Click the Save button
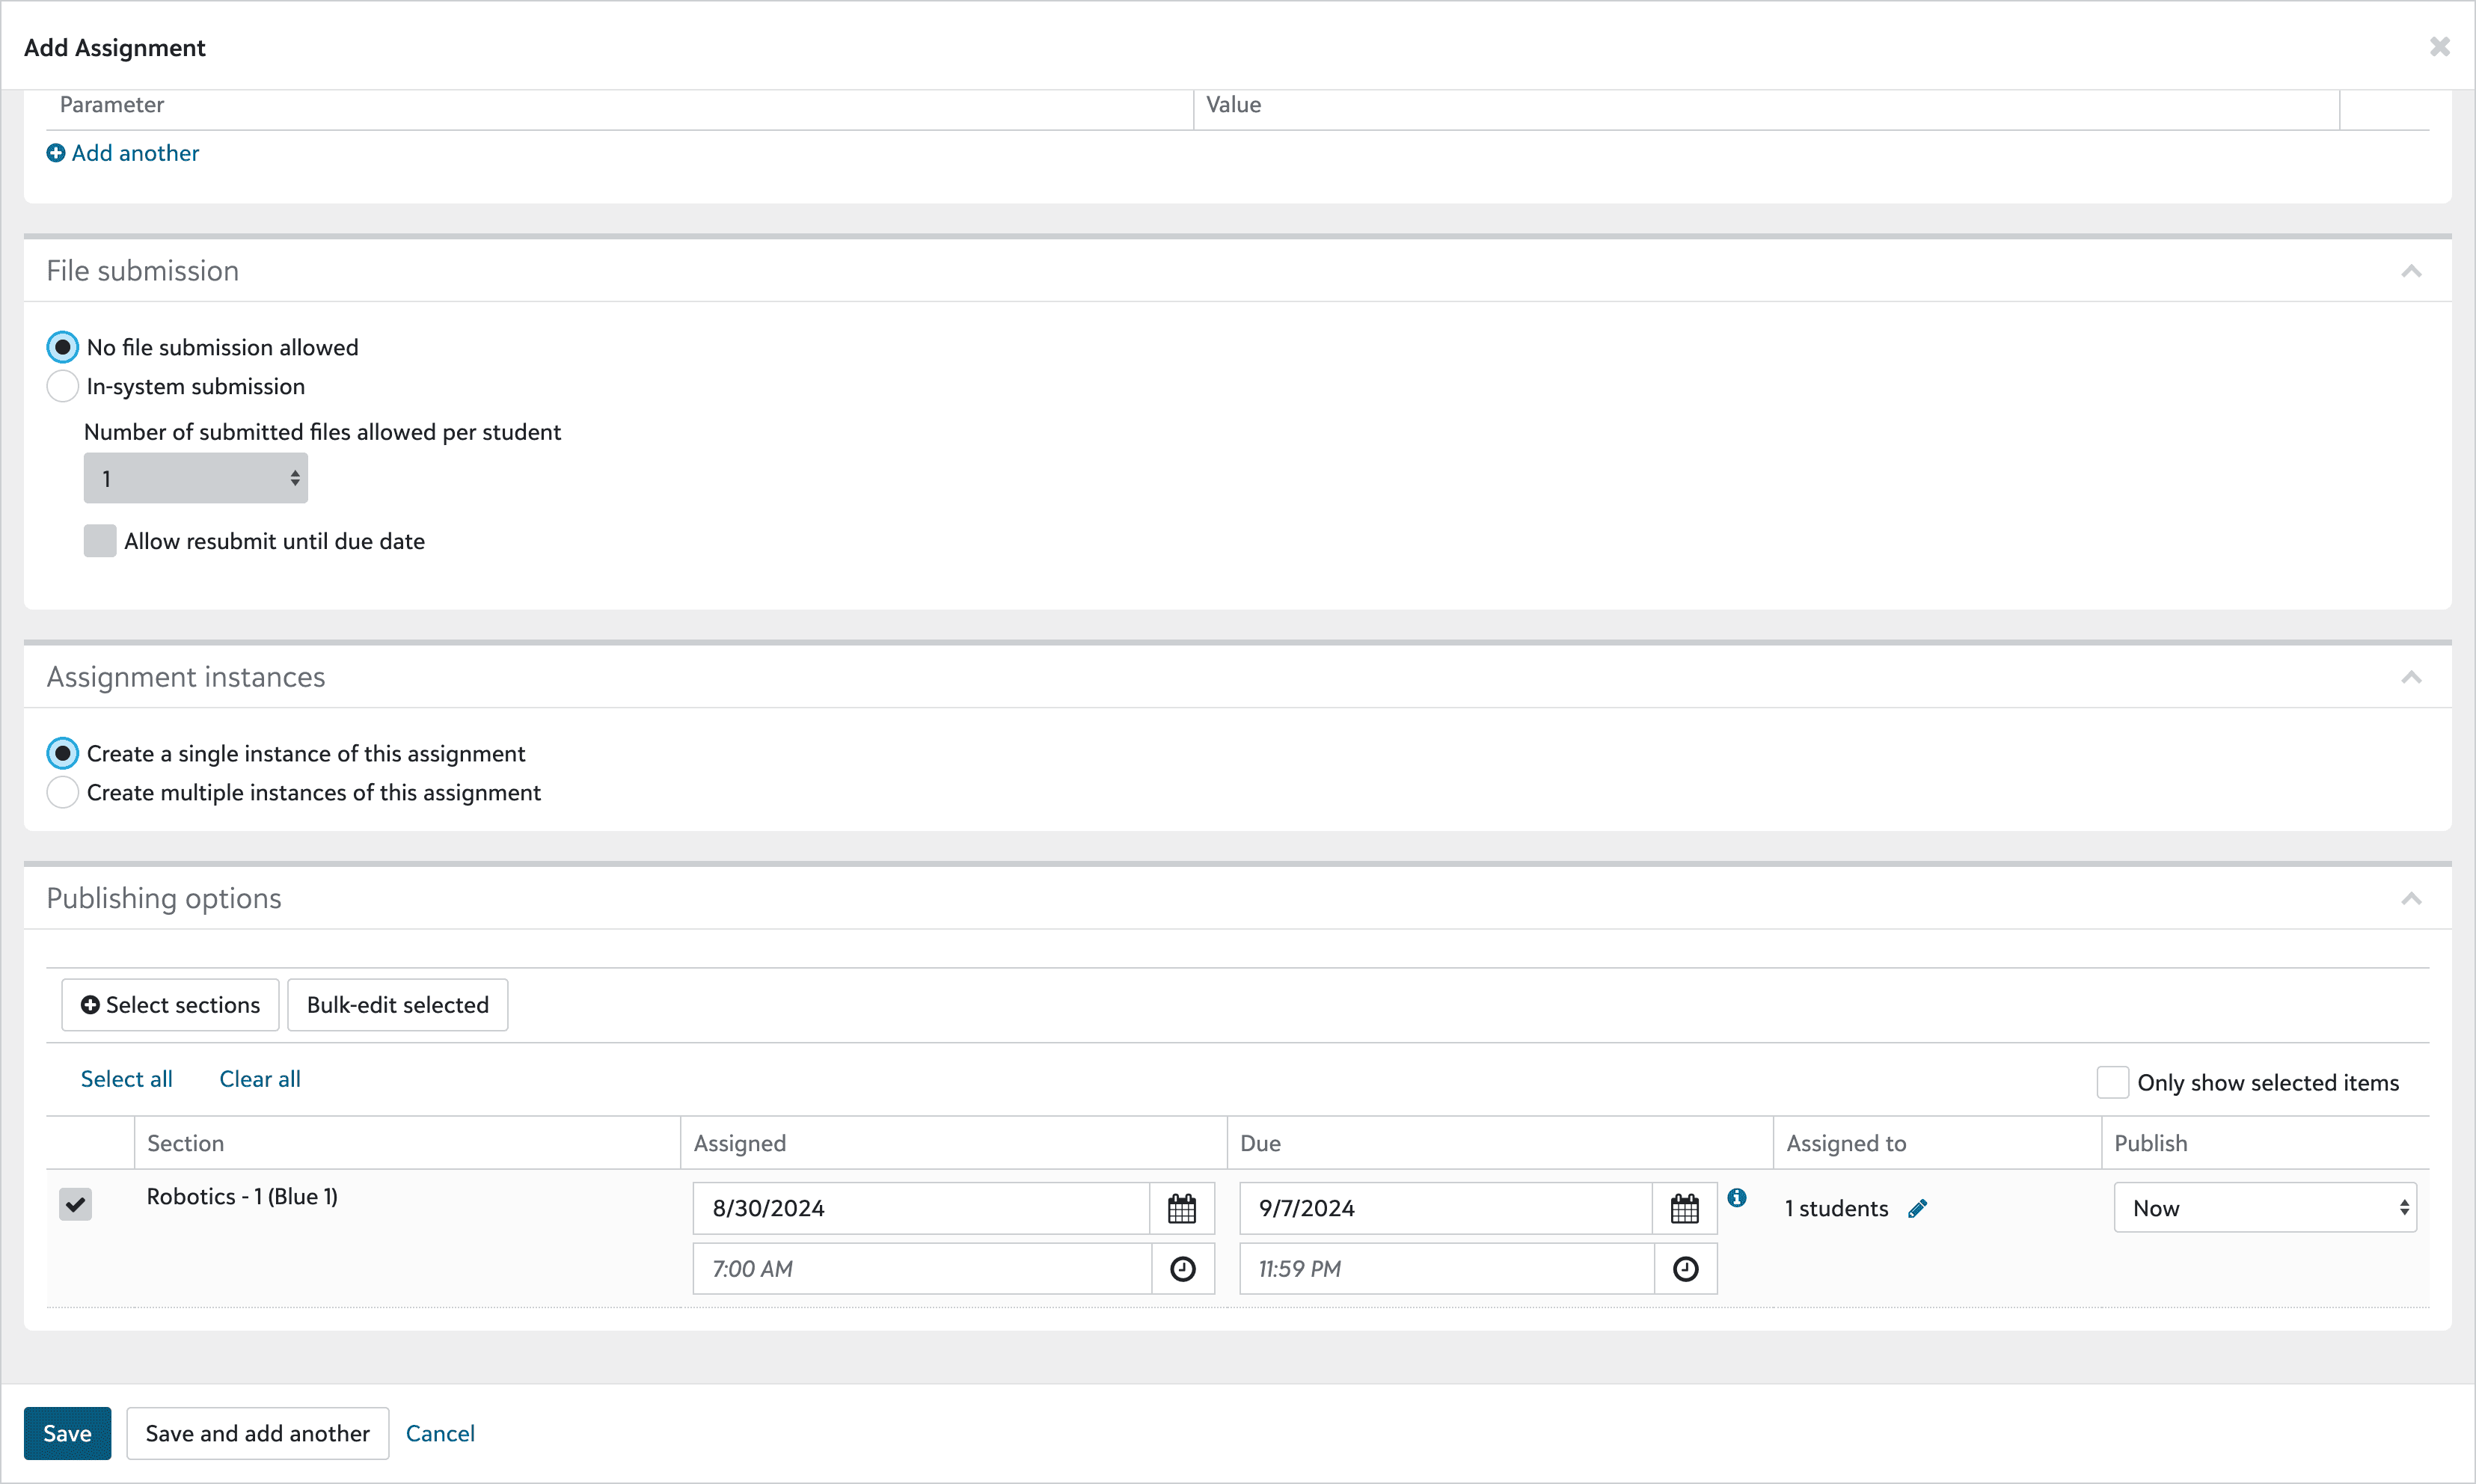The width and height of the screenshot is (2476, 1484). (67, 1433)
